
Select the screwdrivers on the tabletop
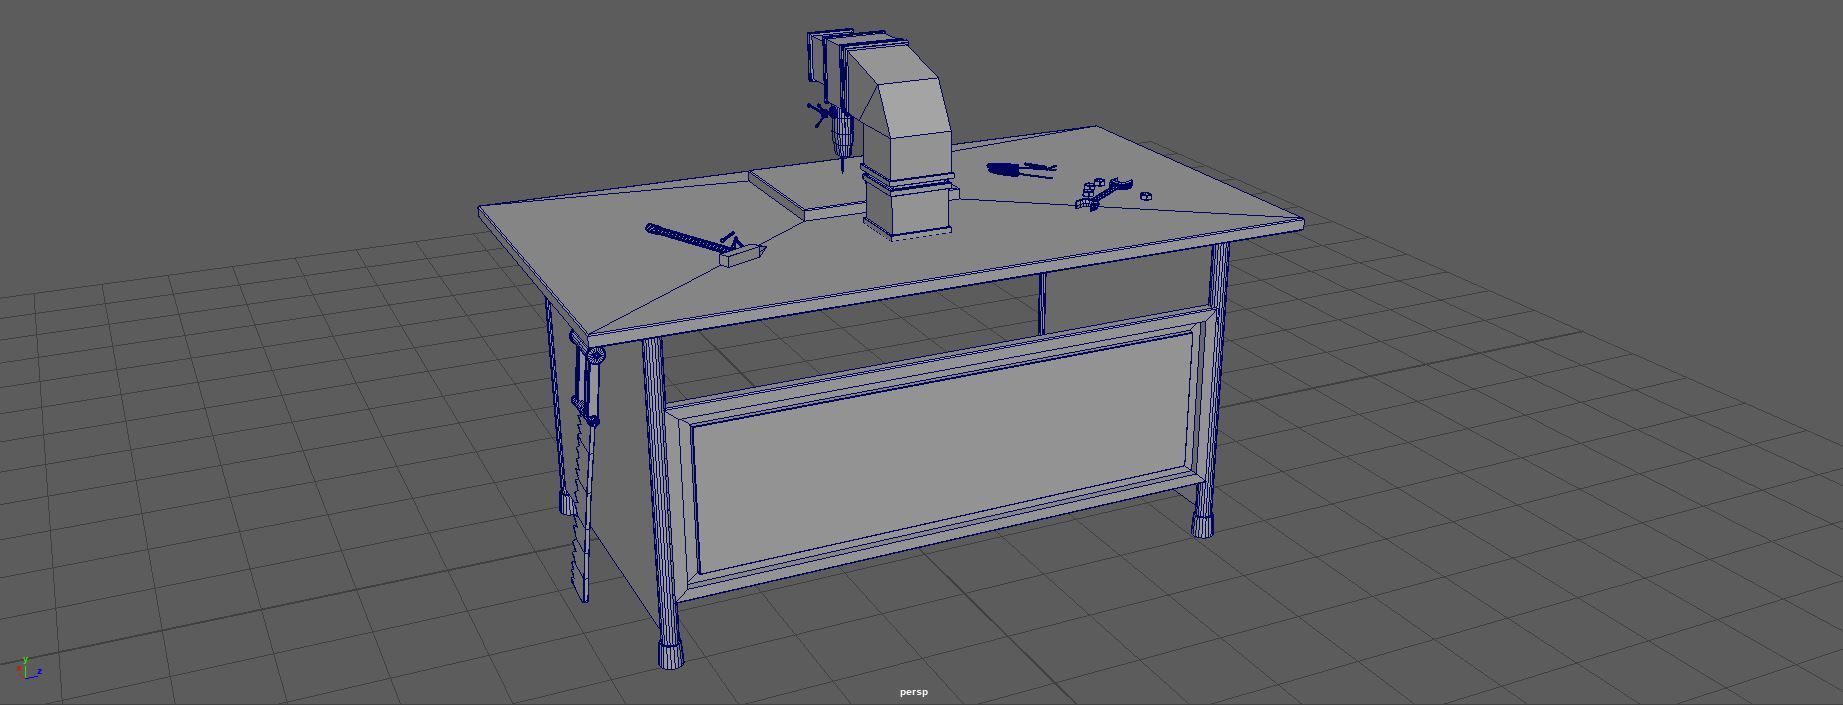pos(1021,170)
